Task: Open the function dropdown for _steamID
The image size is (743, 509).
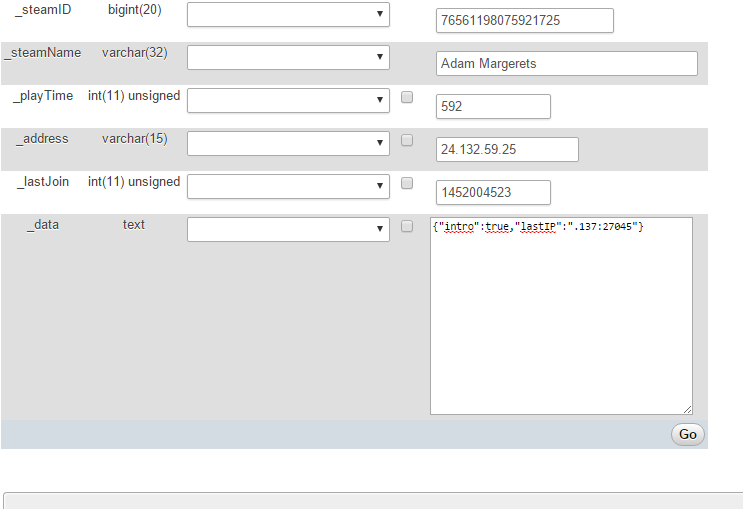Action: [x=288, y=15]
